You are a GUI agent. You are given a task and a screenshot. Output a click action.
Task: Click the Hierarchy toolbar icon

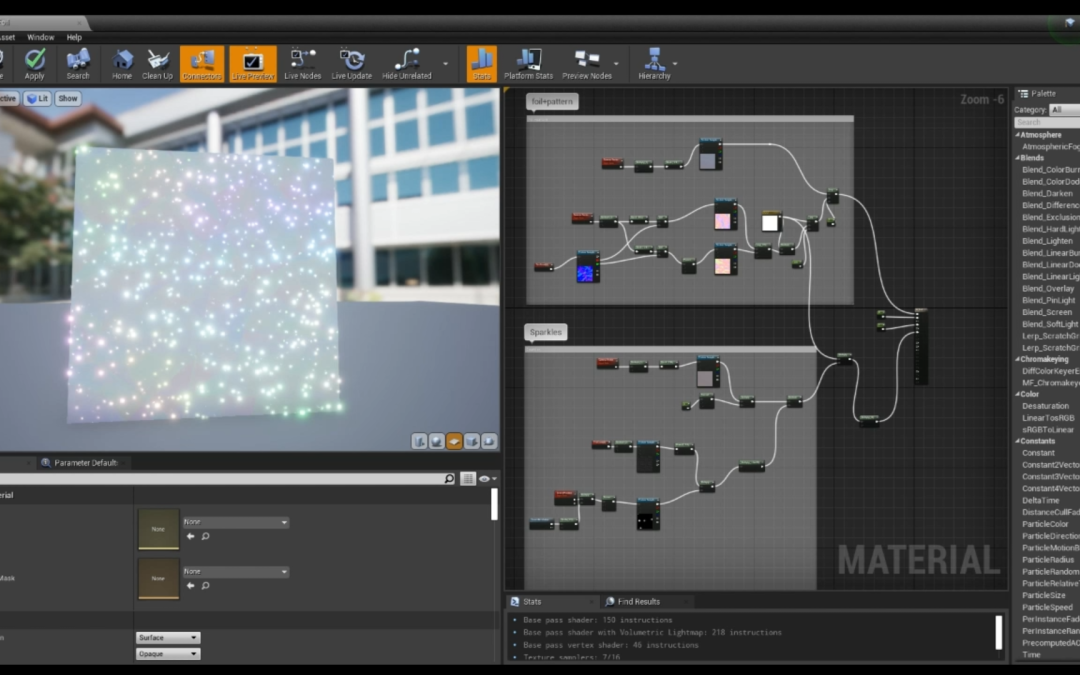(654, 64)
